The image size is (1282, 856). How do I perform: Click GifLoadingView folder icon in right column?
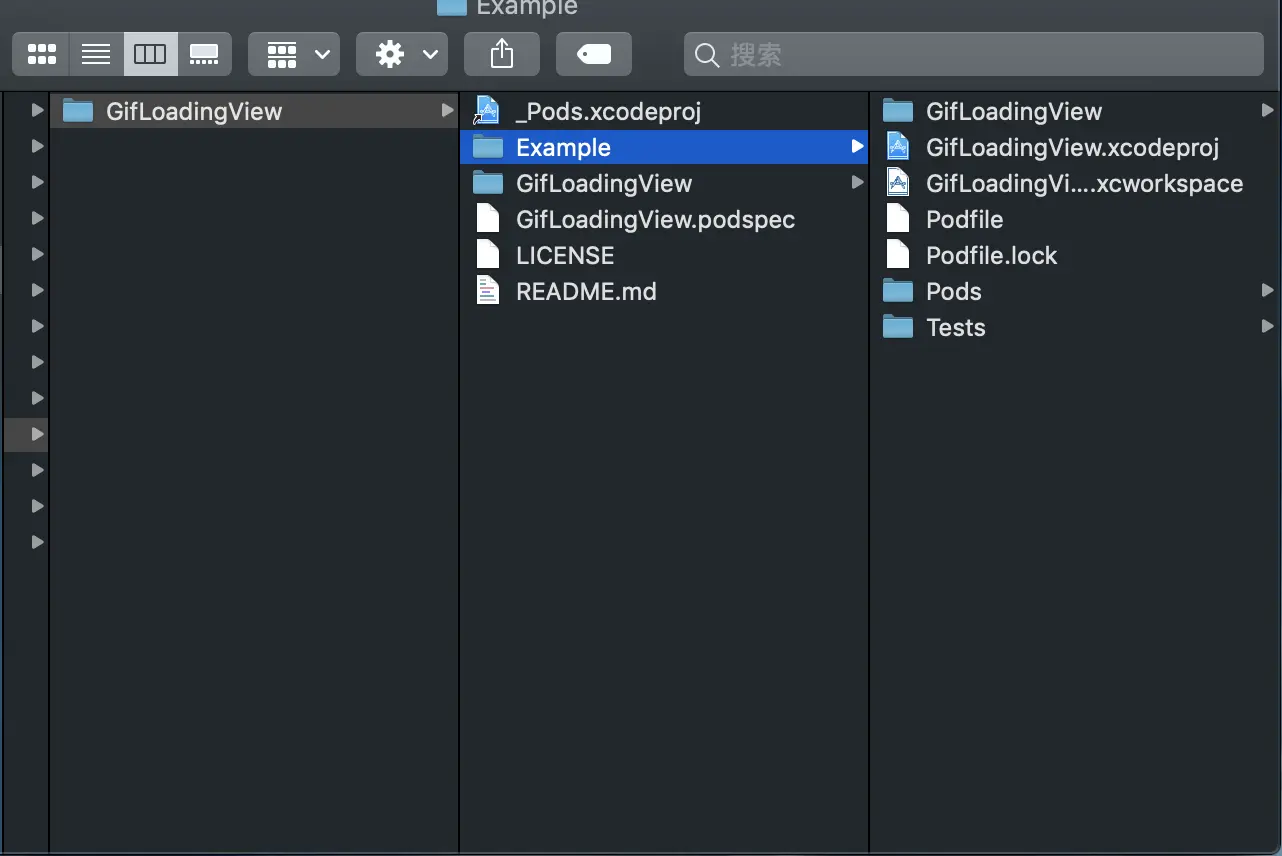point(898,111)
